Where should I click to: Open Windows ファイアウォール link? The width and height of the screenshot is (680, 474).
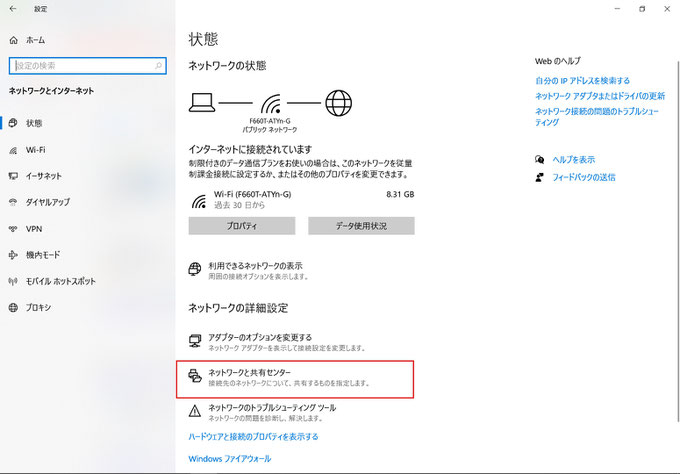[x=230, y=459]
